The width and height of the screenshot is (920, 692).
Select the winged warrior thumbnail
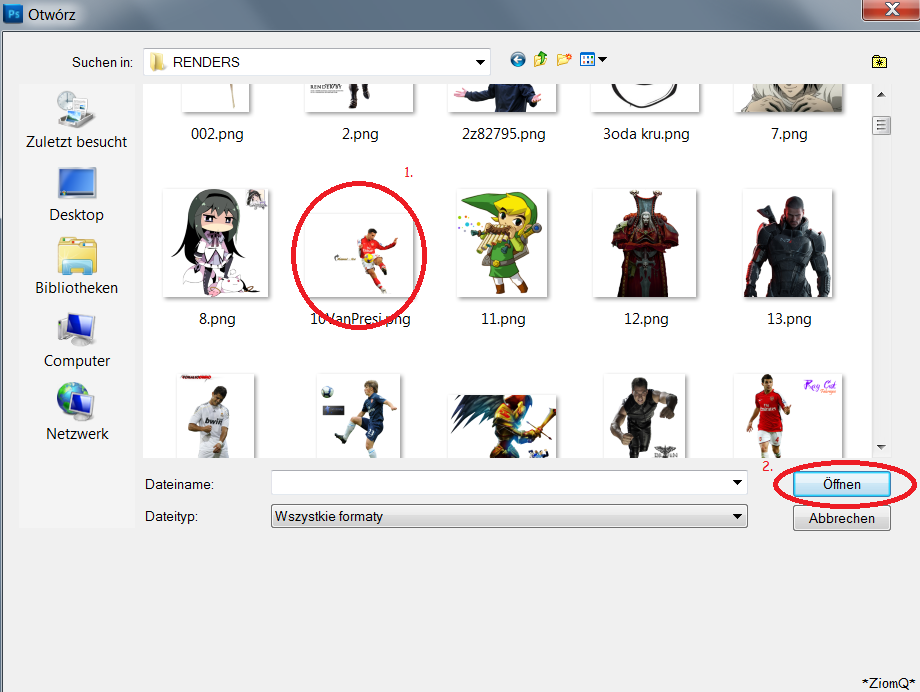click(502, 426)
